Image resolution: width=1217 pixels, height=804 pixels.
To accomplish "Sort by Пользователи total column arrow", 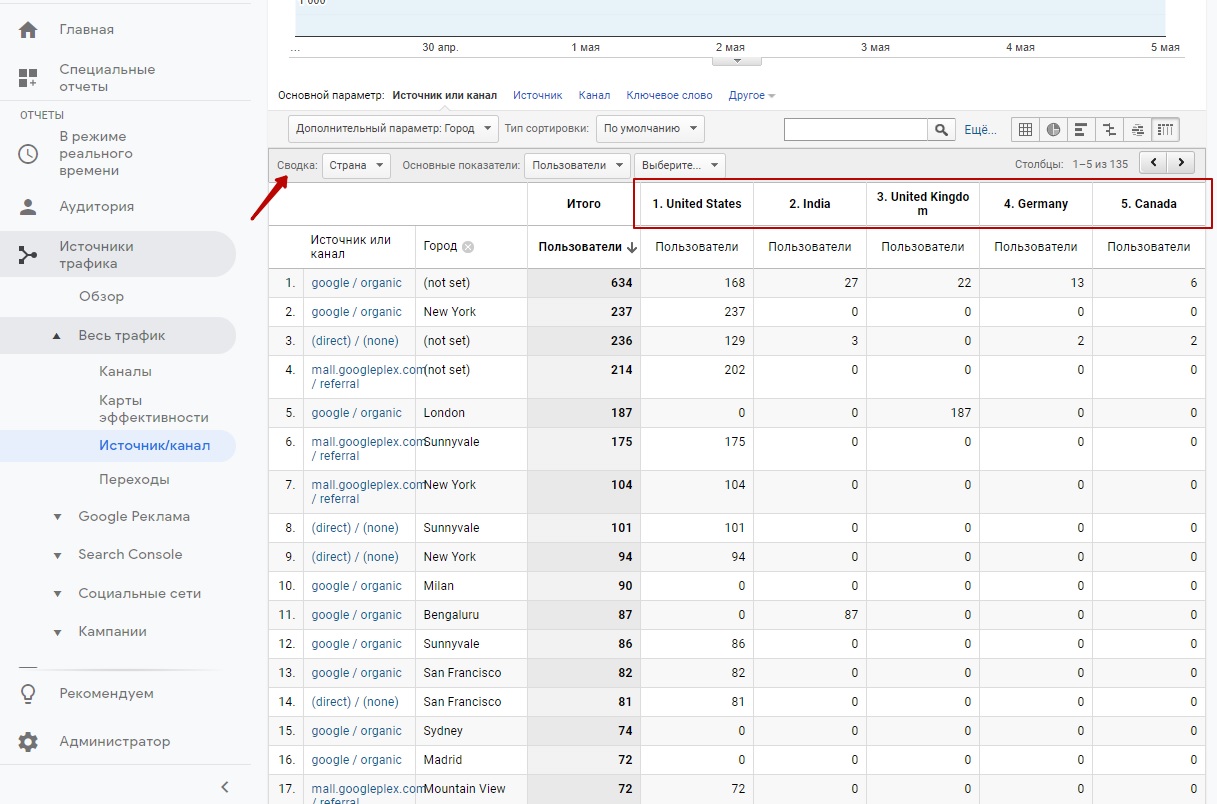I will 632,247.
